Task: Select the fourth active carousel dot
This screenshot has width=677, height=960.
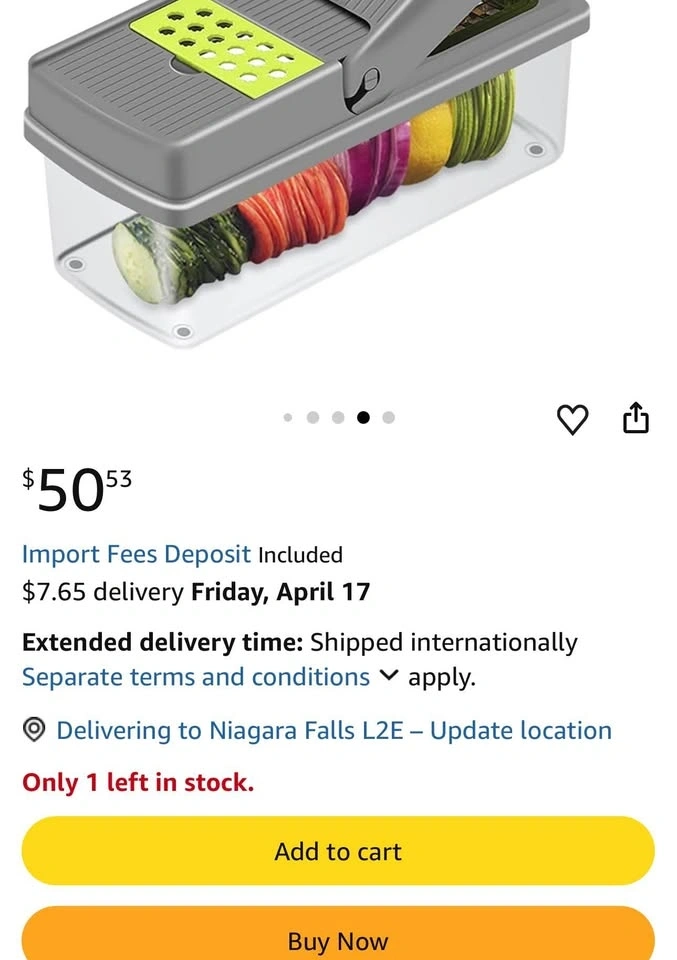Action: tap(363, 418)
